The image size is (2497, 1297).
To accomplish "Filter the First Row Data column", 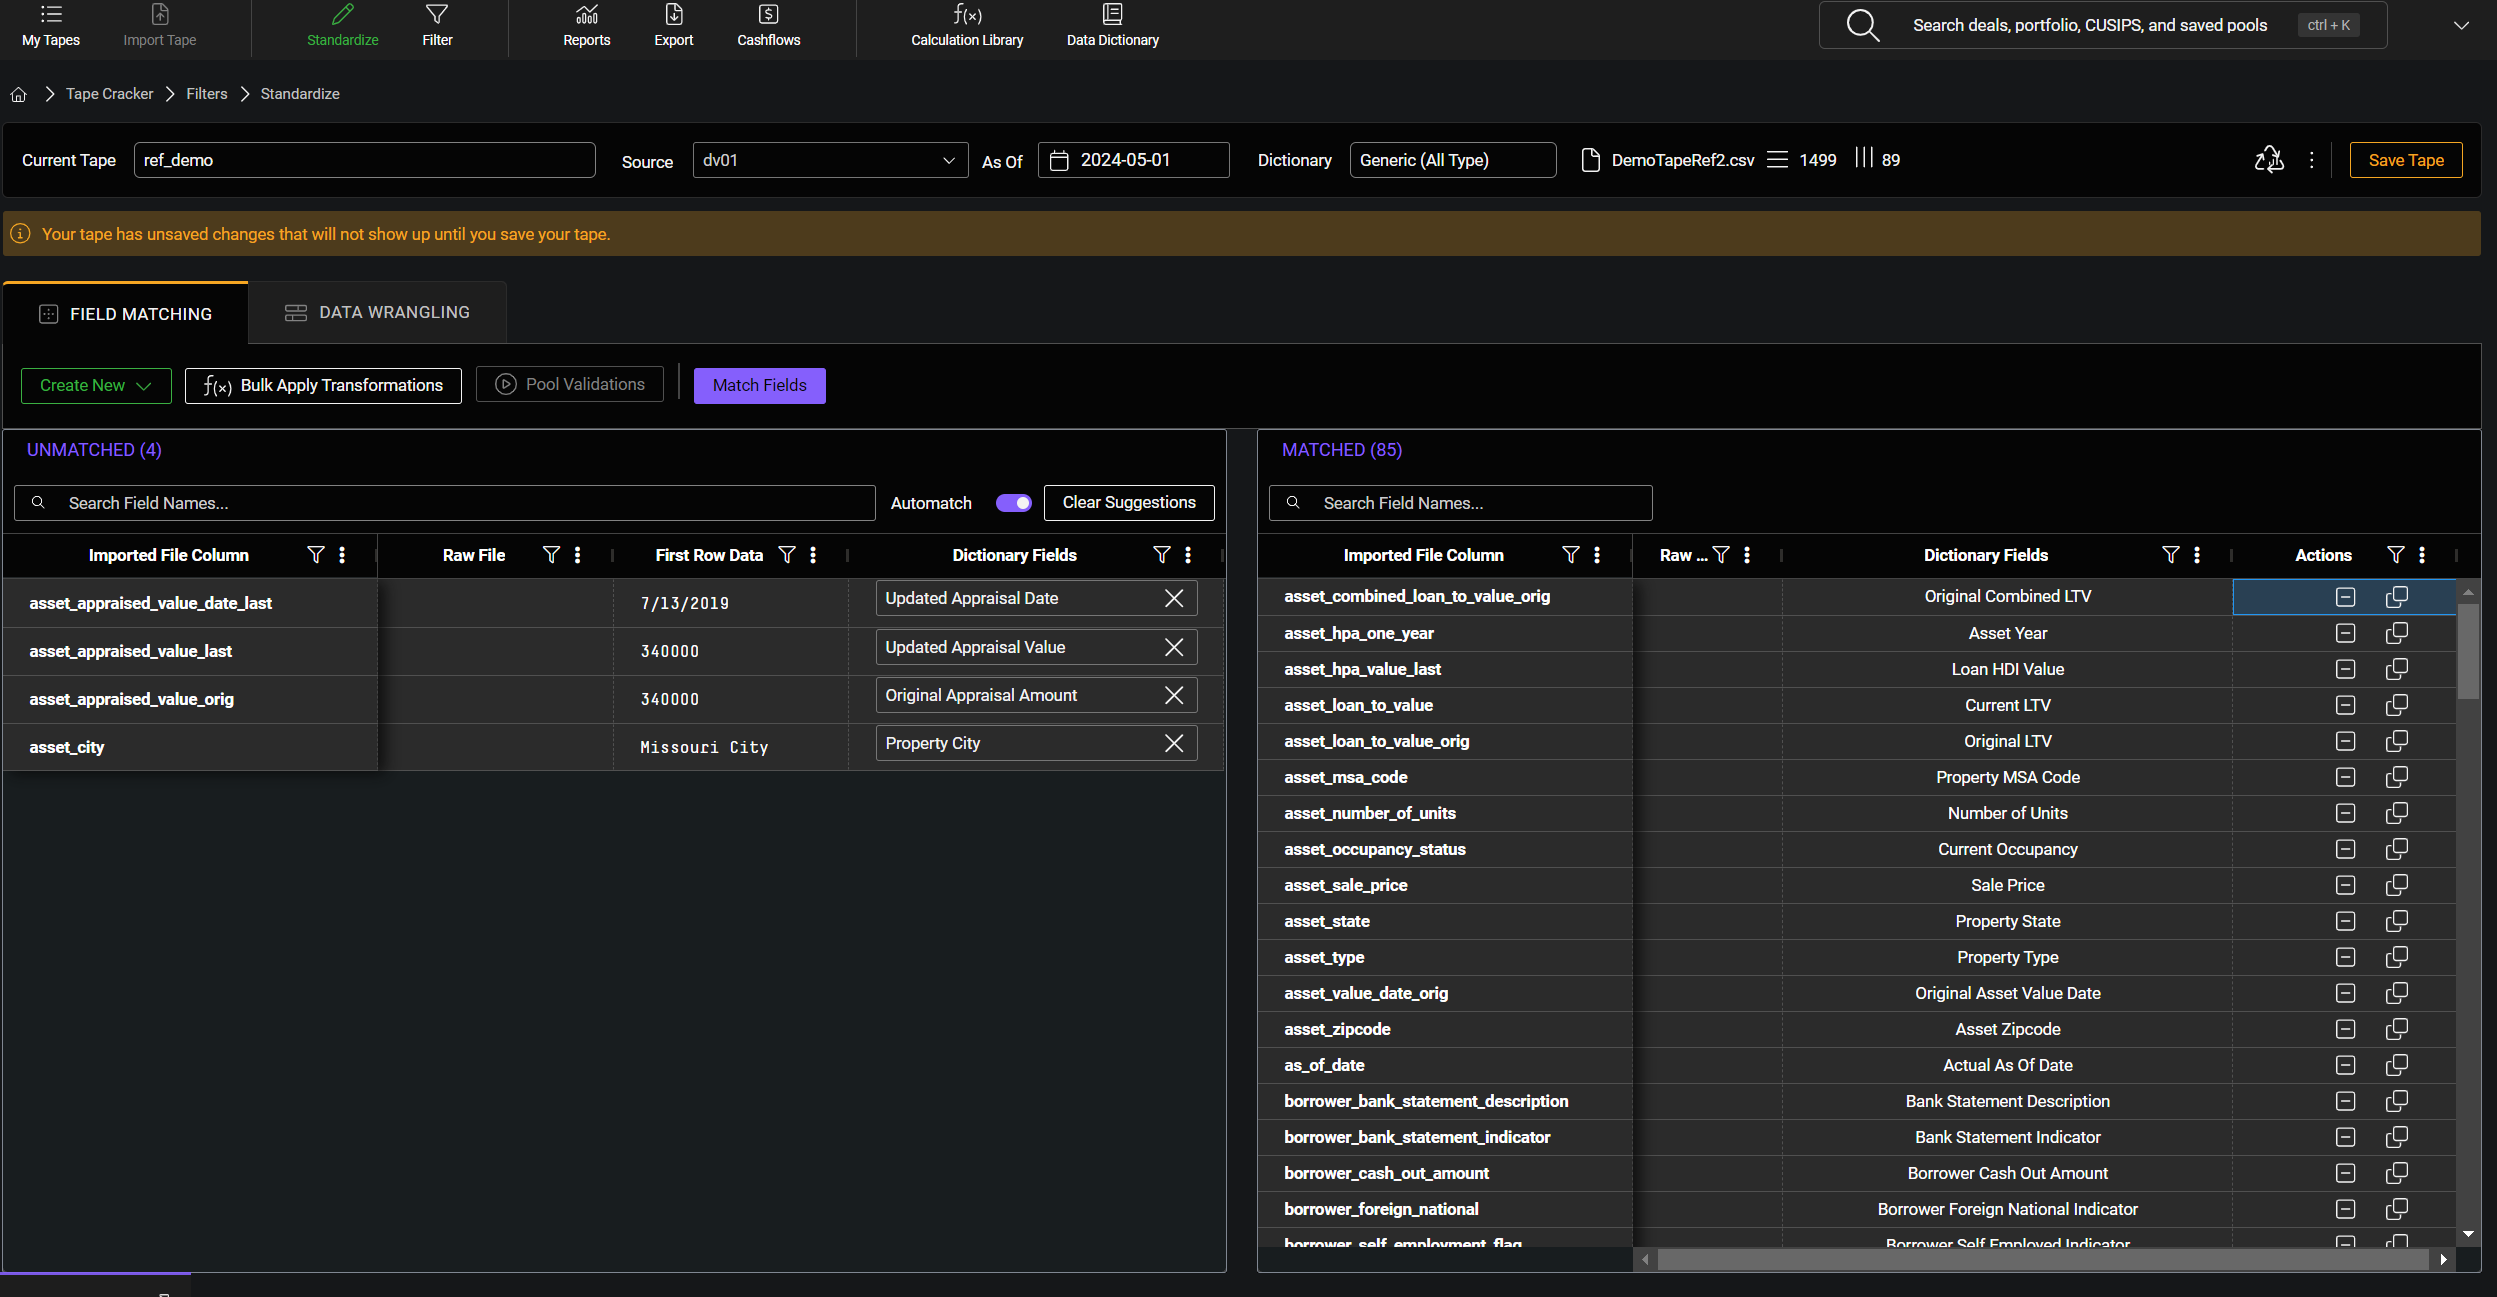I will pos(787,555).
